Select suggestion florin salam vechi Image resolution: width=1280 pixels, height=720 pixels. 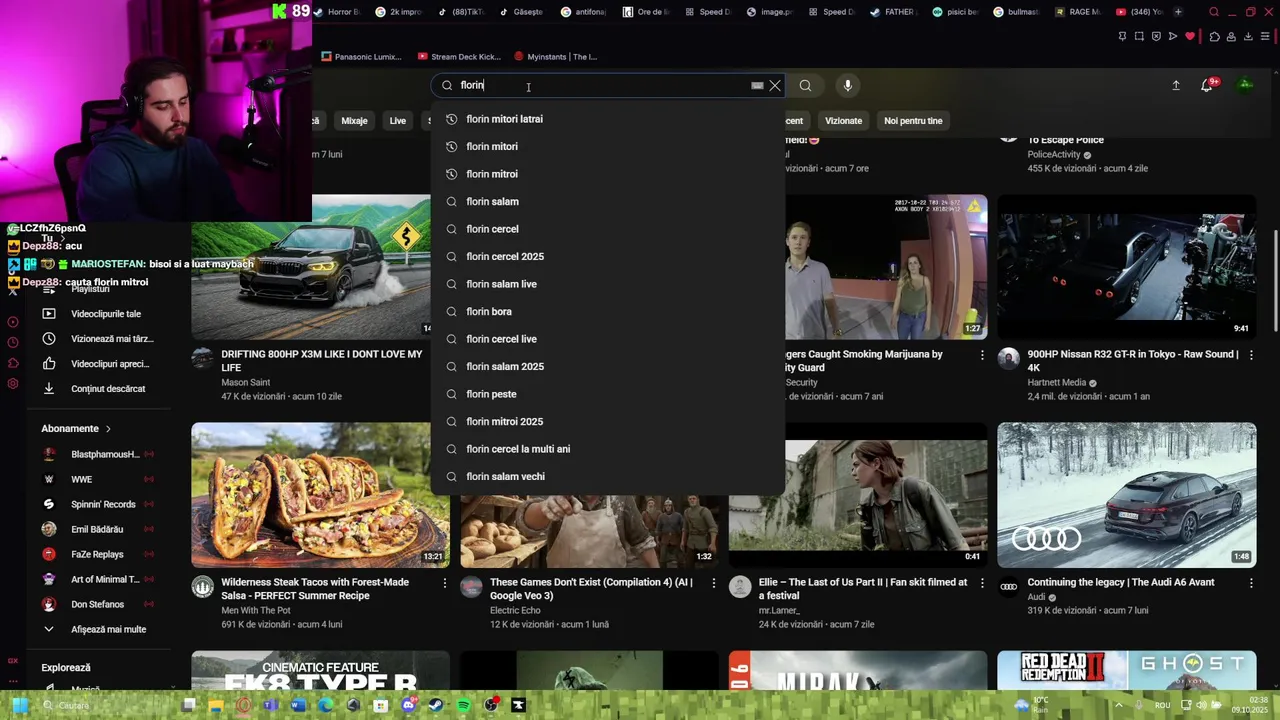608,476
